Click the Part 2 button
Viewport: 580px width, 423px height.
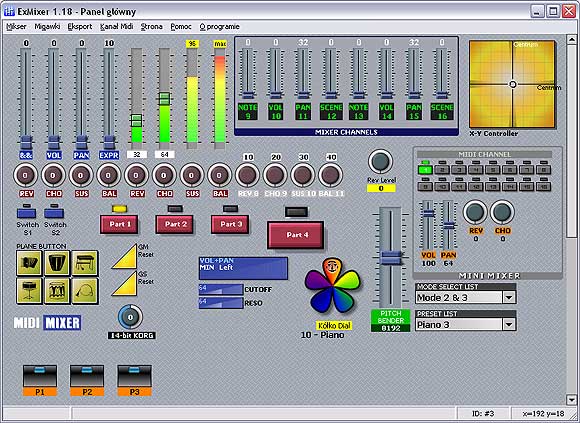175,224
